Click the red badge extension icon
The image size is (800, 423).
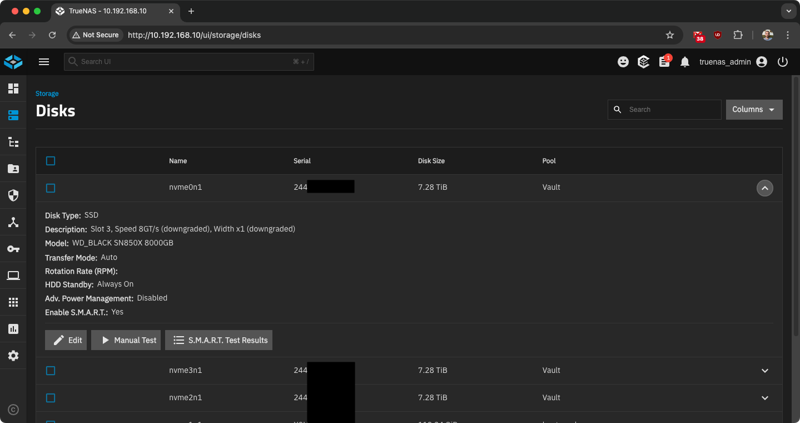pyautogui.click(x=698, y=36)
